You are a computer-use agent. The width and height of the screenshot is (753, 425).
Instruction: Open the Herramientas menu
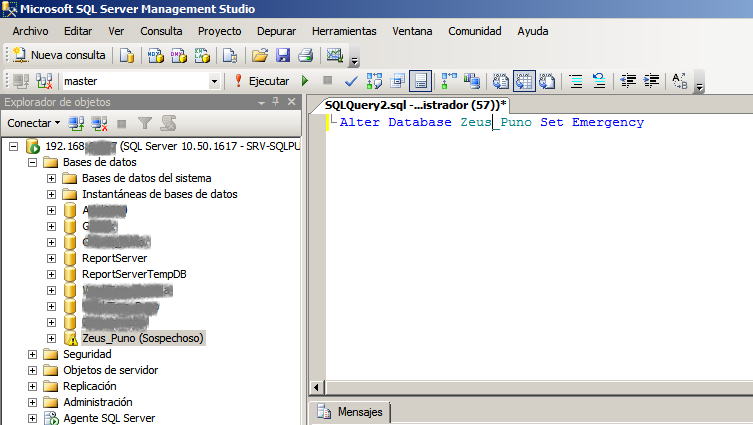344,31
